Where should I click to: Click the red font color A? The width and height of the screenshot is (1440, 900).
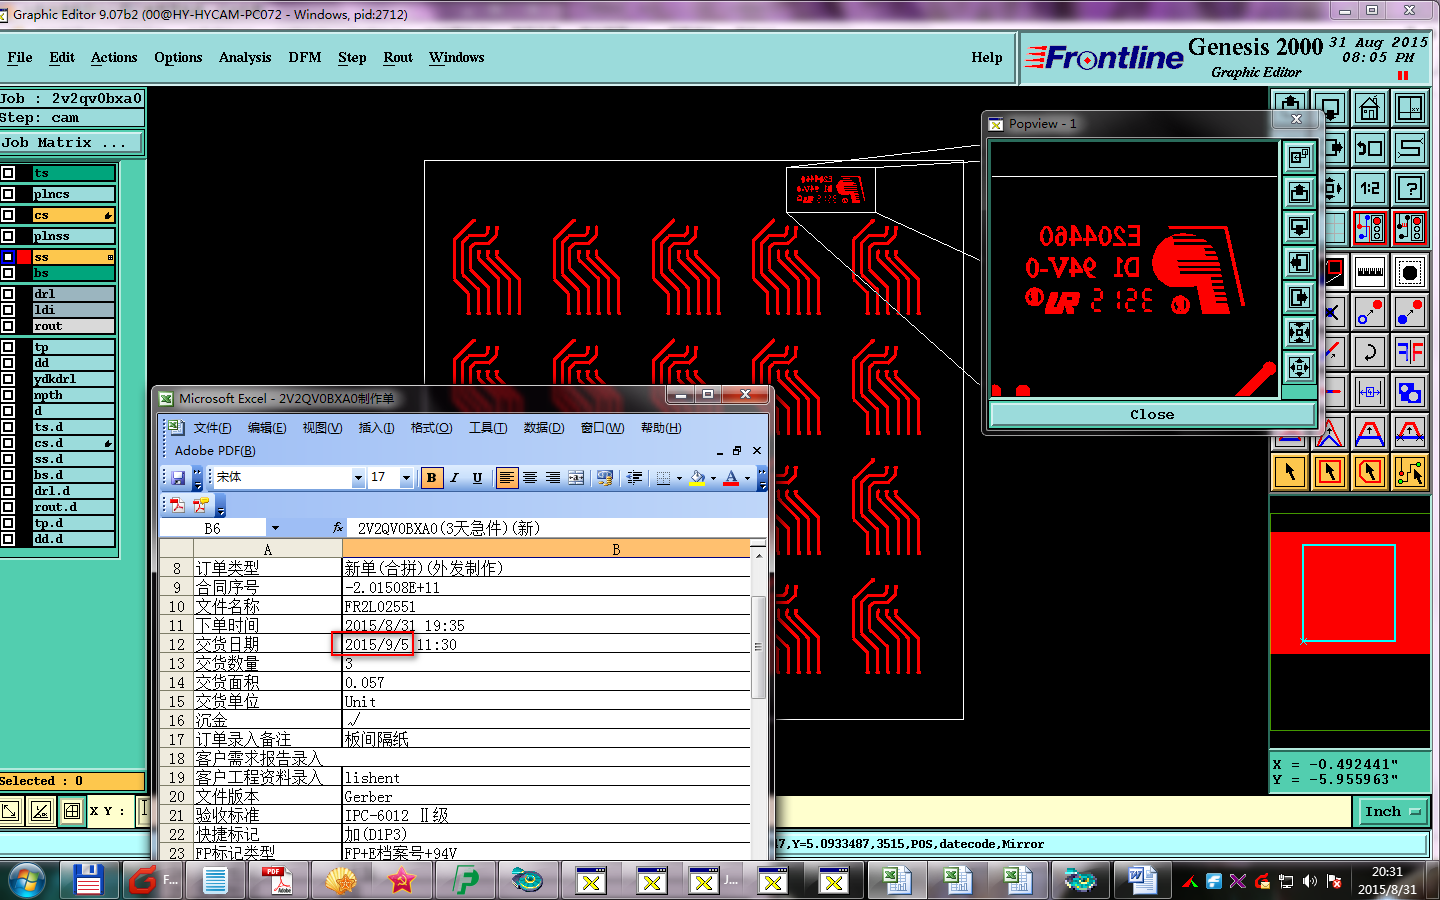(x=731, y=478)
